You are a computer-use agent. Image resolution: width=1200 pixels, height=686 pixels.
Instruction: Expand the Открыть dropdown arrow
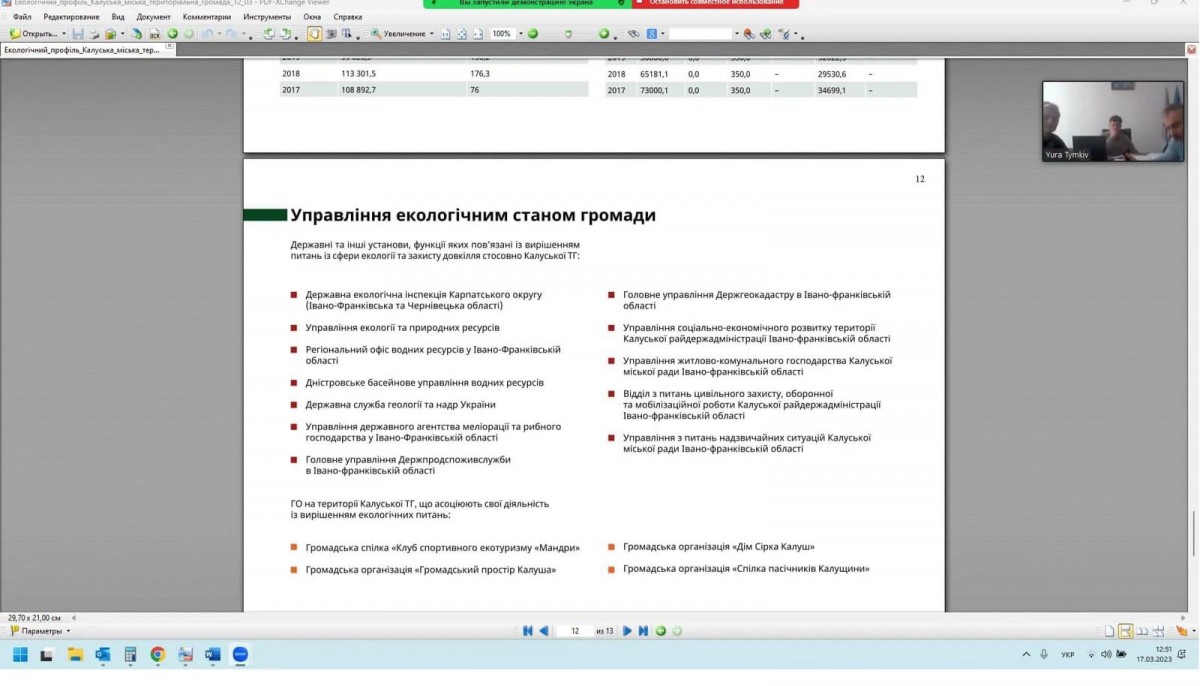[64, 34]
